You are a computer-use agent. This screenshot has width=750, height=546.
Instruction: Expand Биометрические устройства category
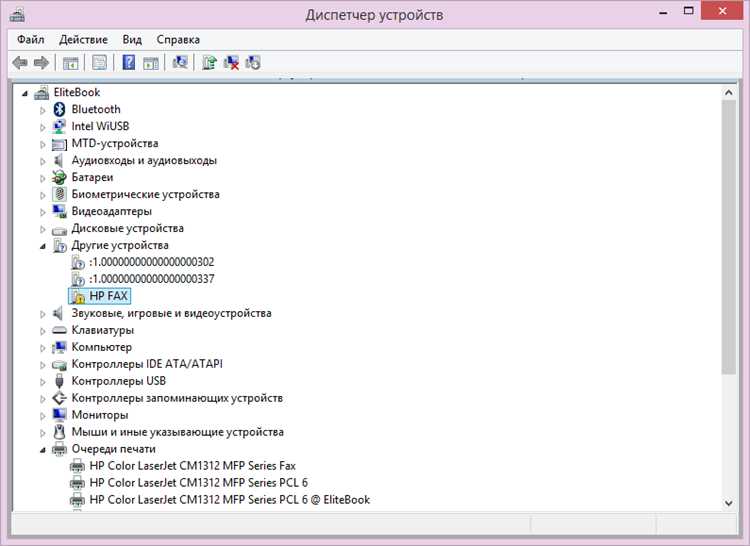(43, 195)
